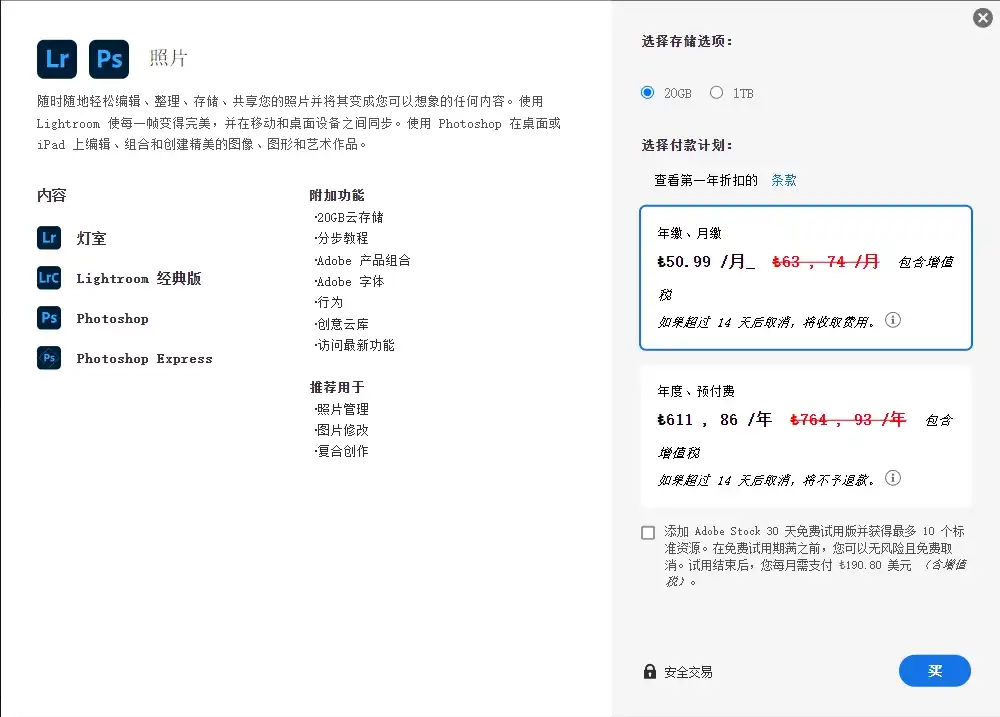Click the Adobe 产品组合 feature item

point(362,260)
